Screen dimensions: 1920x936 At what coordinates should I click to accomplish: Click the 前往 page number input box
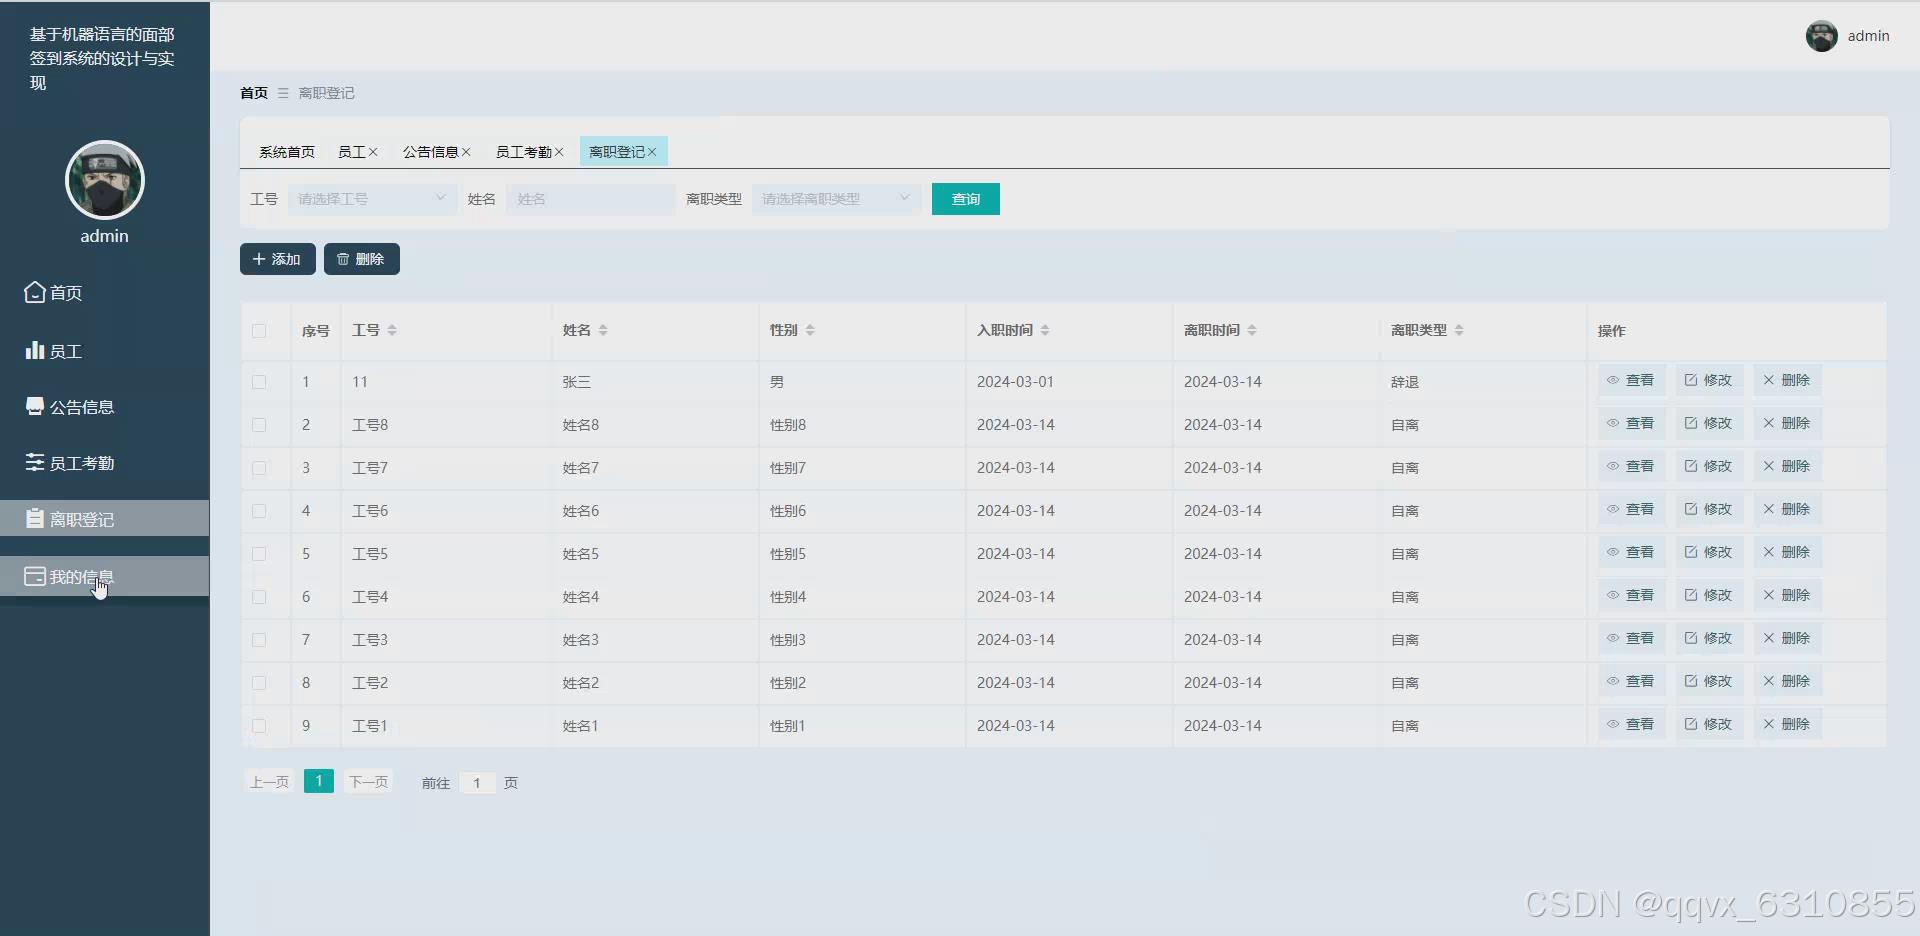tap(478, 783)
